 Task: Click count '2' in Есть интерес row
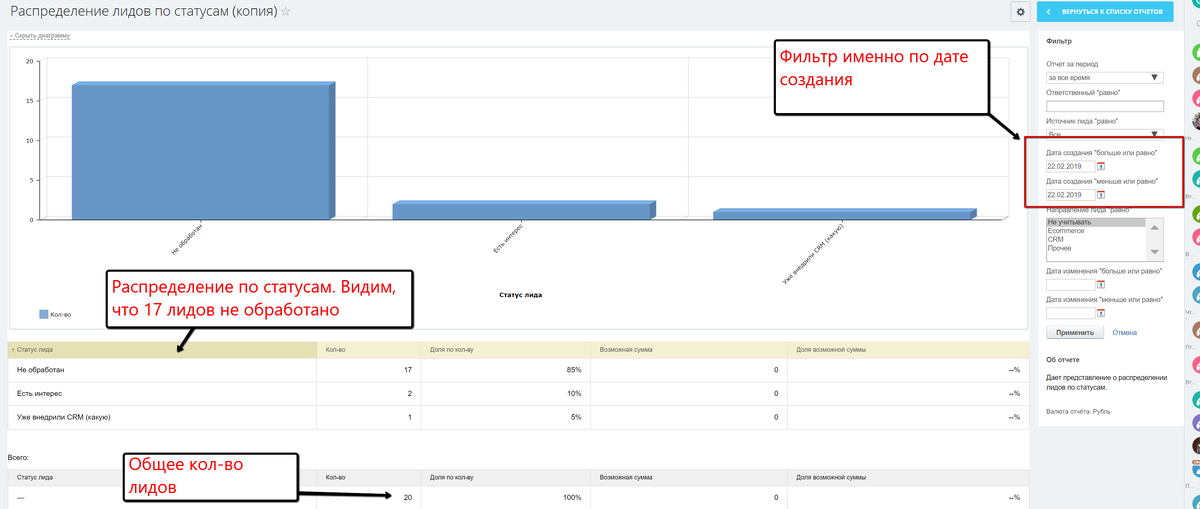tap(409, 394)
